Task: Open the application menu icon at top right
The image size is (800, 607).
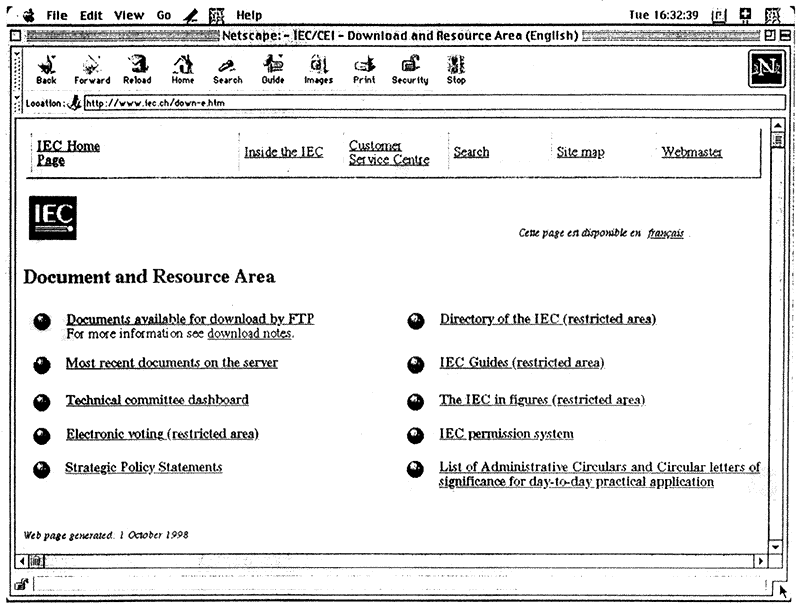Action: 772,15
